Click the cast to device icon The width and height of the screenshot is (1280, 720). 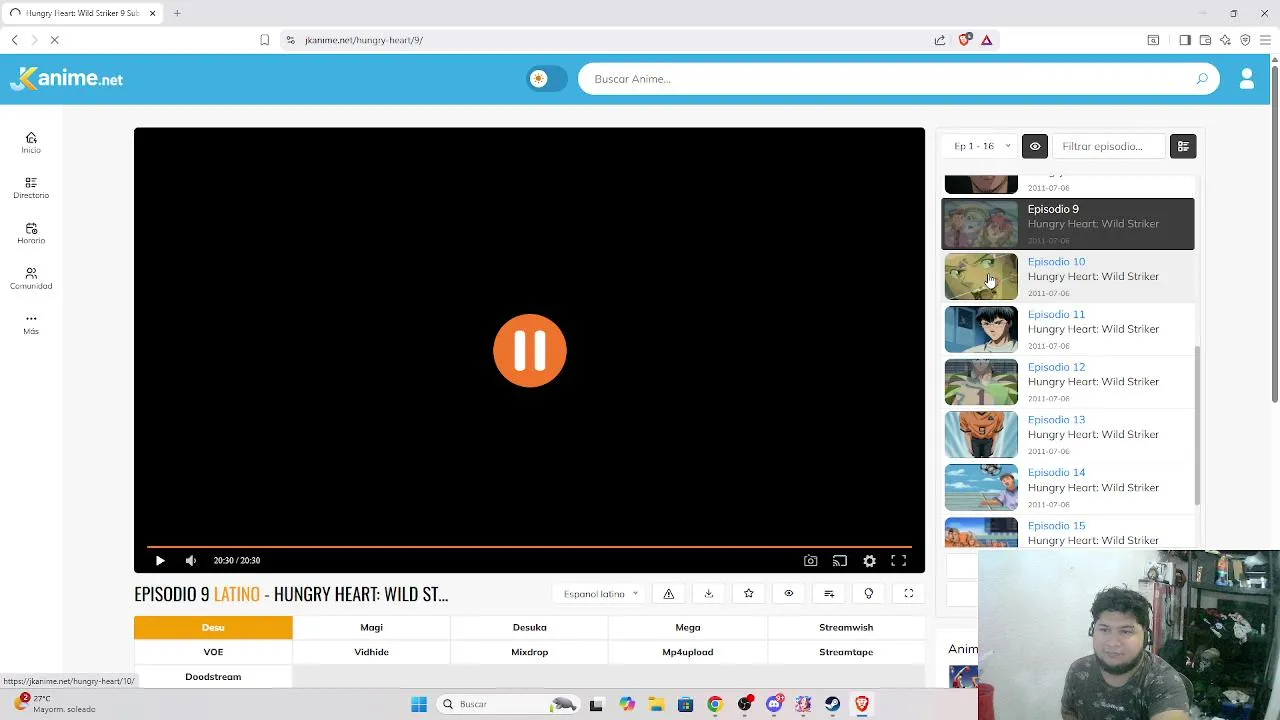pyautogui.click(x=840, y=561)
